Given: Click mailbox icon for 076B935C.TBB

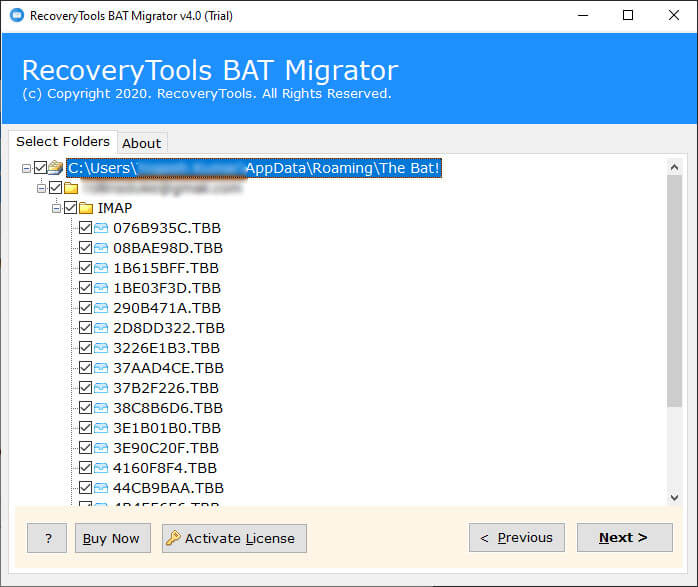Looking at the screenshot, I should (x=101, y=228).
